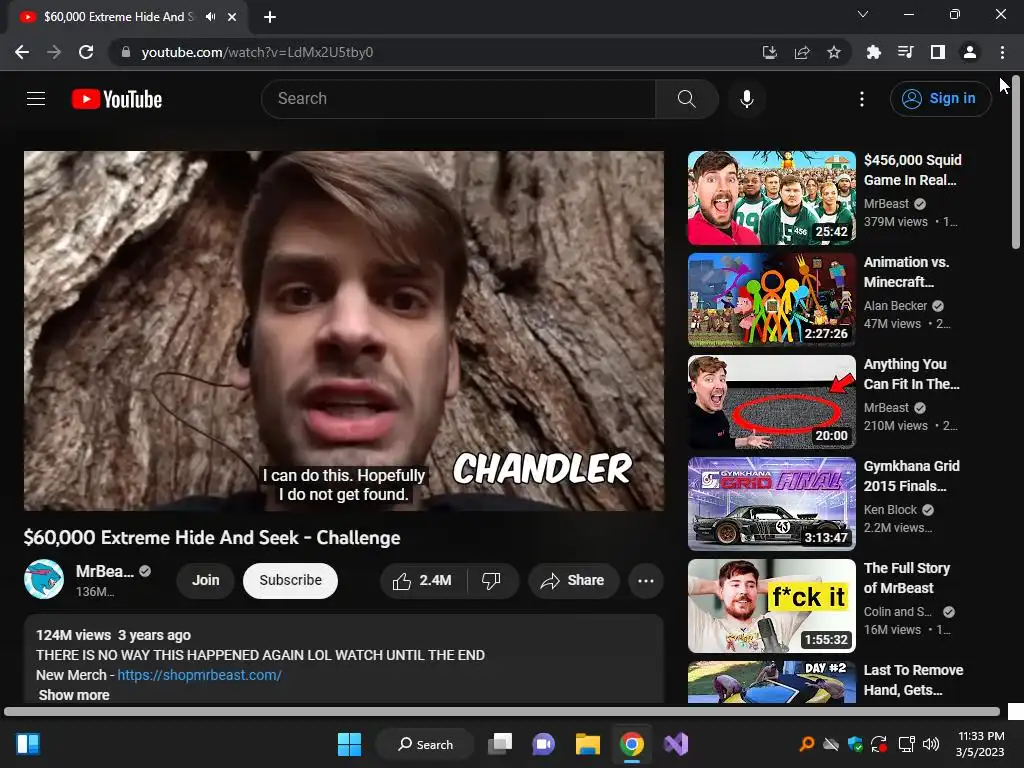1024x768 pixels.
Task: Open the Widgets taskbar icon
Action: pos(28,744)
